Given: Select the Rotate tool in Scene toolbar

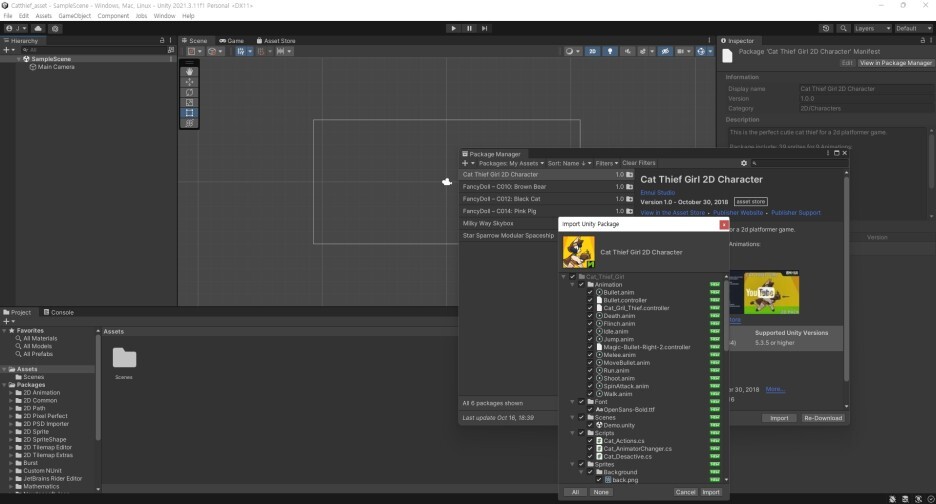Looking at the screenshot, I should pos(189,92).
